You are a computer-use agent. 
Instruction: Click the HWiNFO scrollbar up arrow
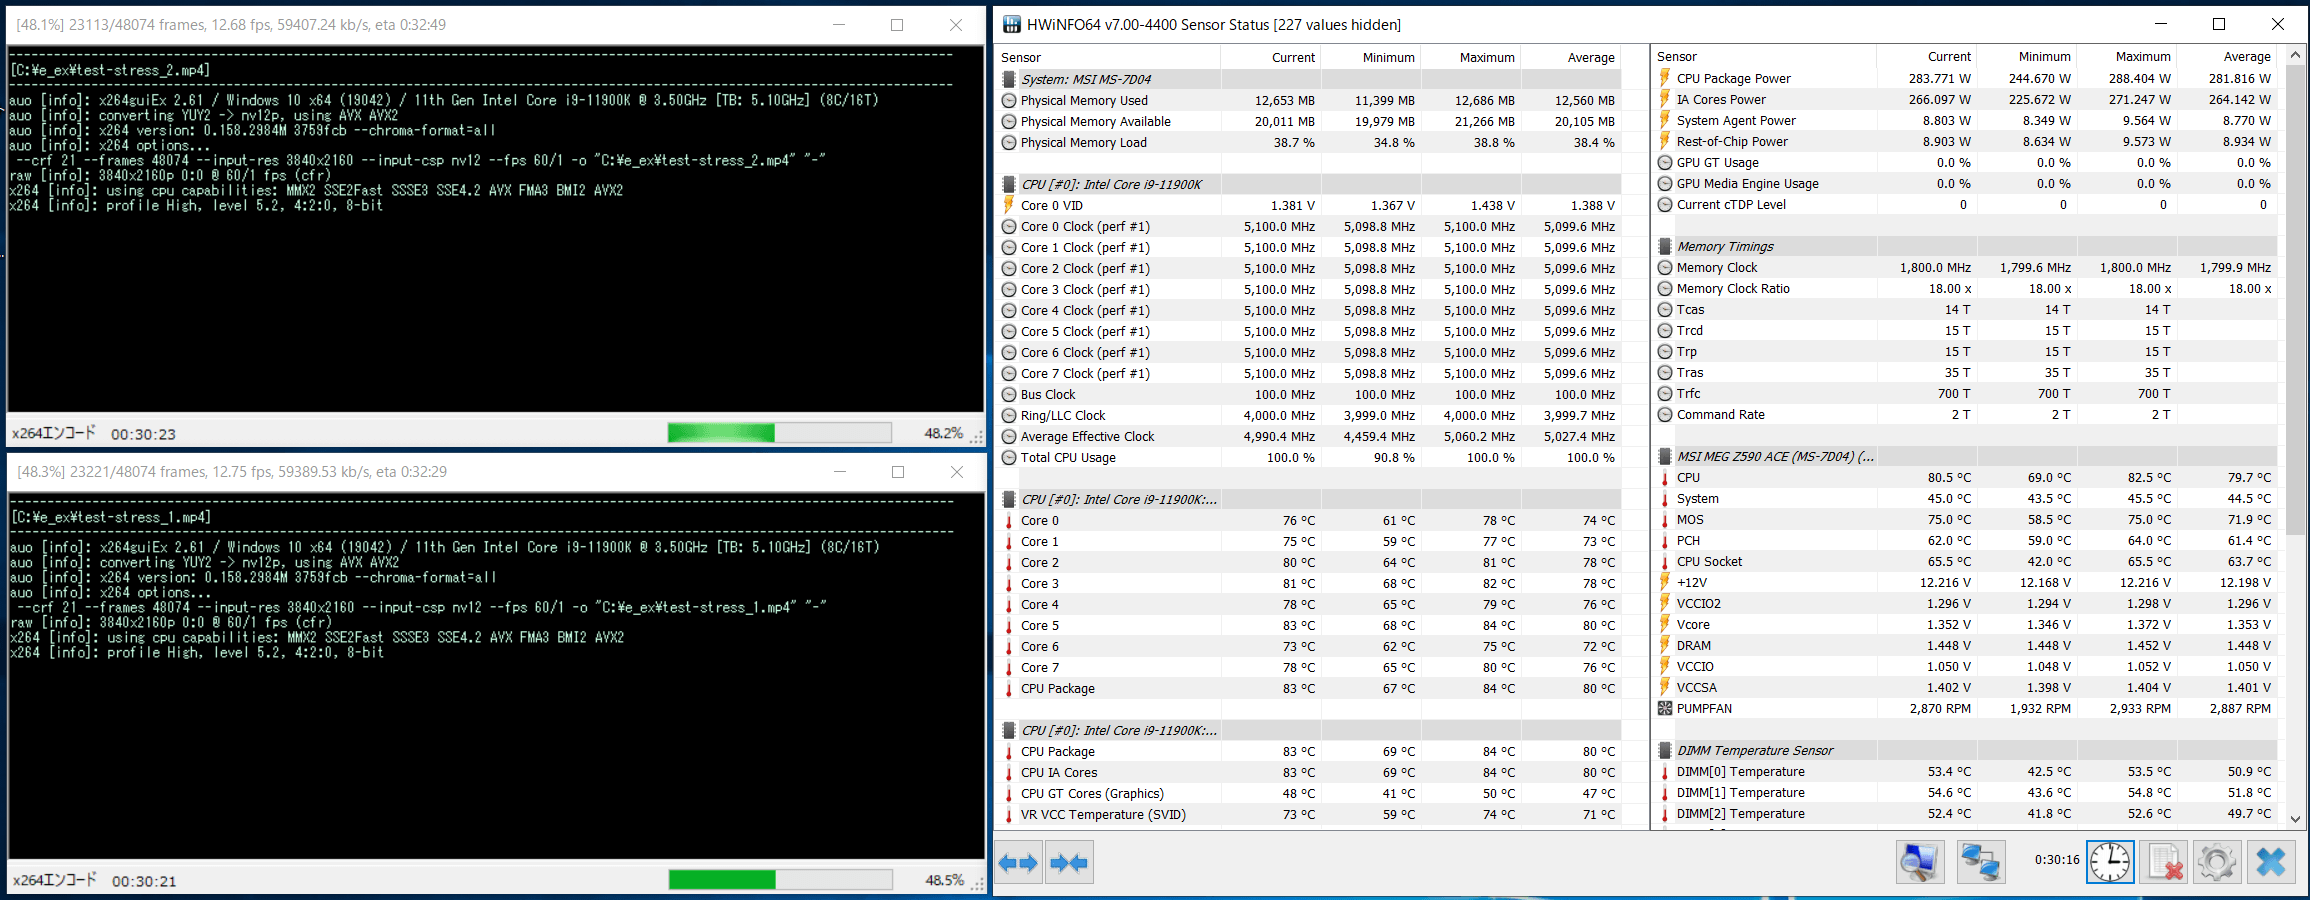click(2295, 55)
